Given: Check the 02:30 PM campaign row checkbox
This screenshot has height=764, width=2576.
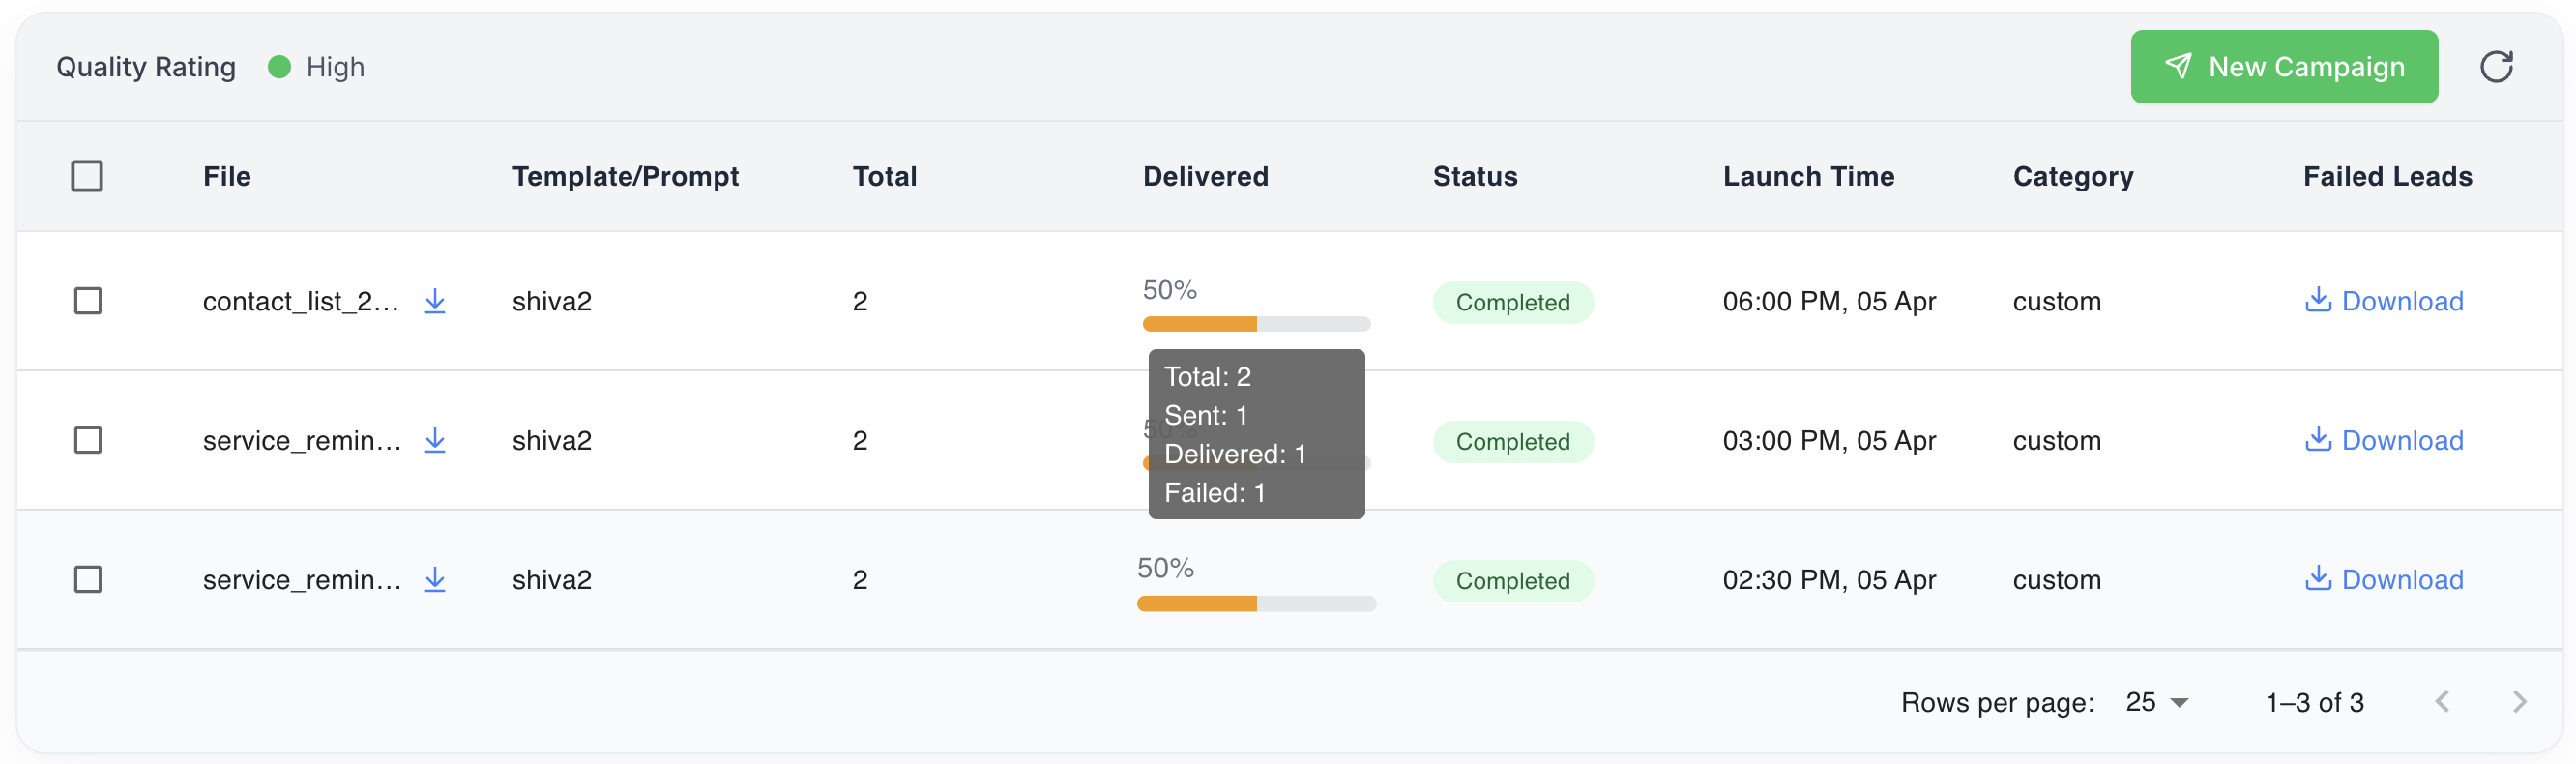Looking at the screenshot, I should [88, 579].
